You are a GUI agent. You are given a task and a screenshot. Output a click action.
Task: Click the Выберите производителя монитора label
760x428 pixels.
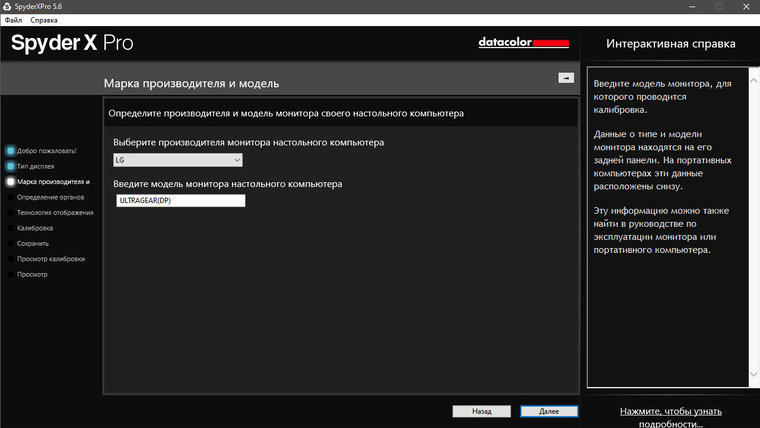[249, 143]
